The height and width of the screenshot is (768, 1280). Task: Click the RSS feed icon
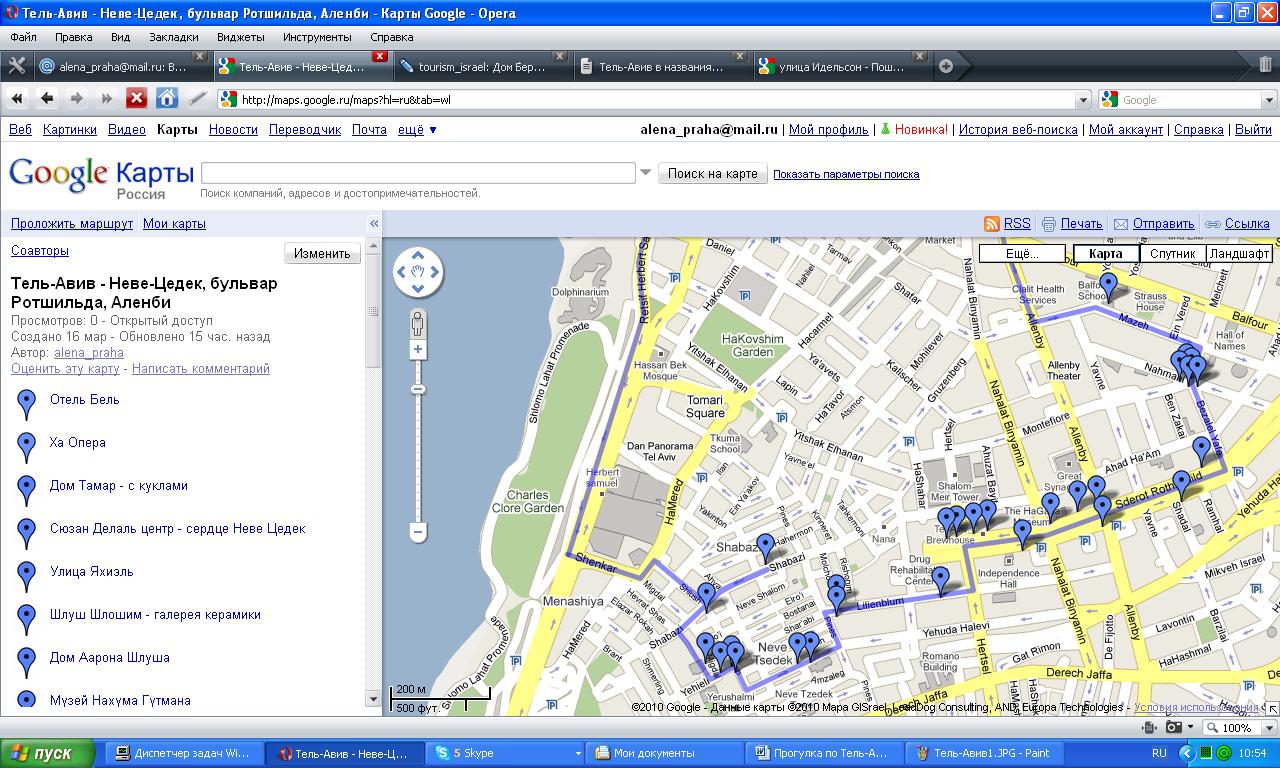coord(992,224)
